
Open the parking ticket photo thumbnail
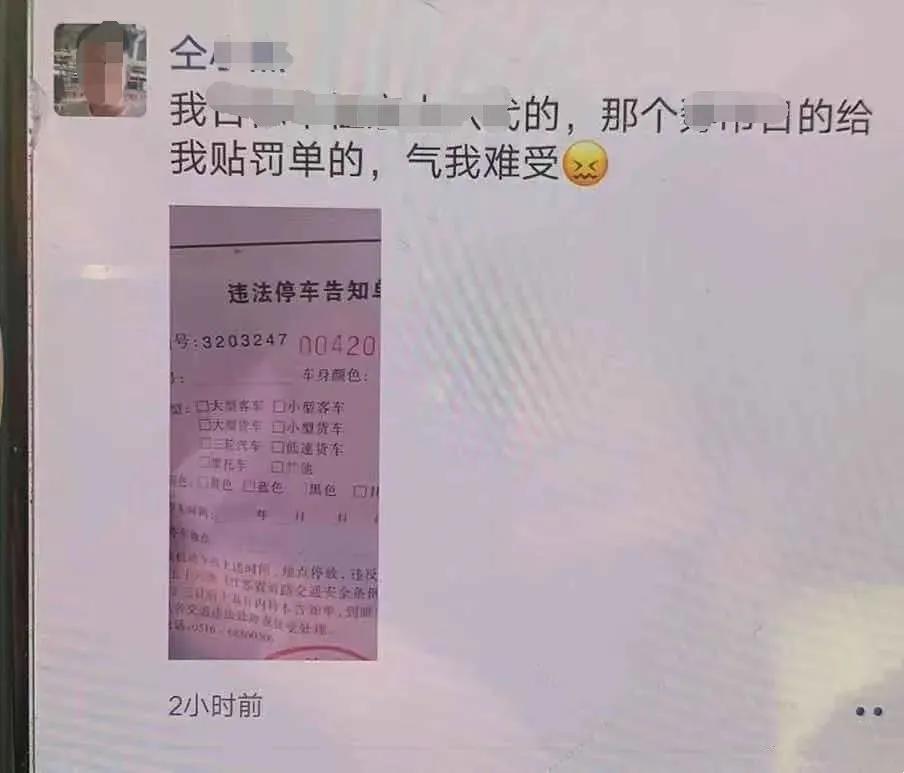pos(274,433)
